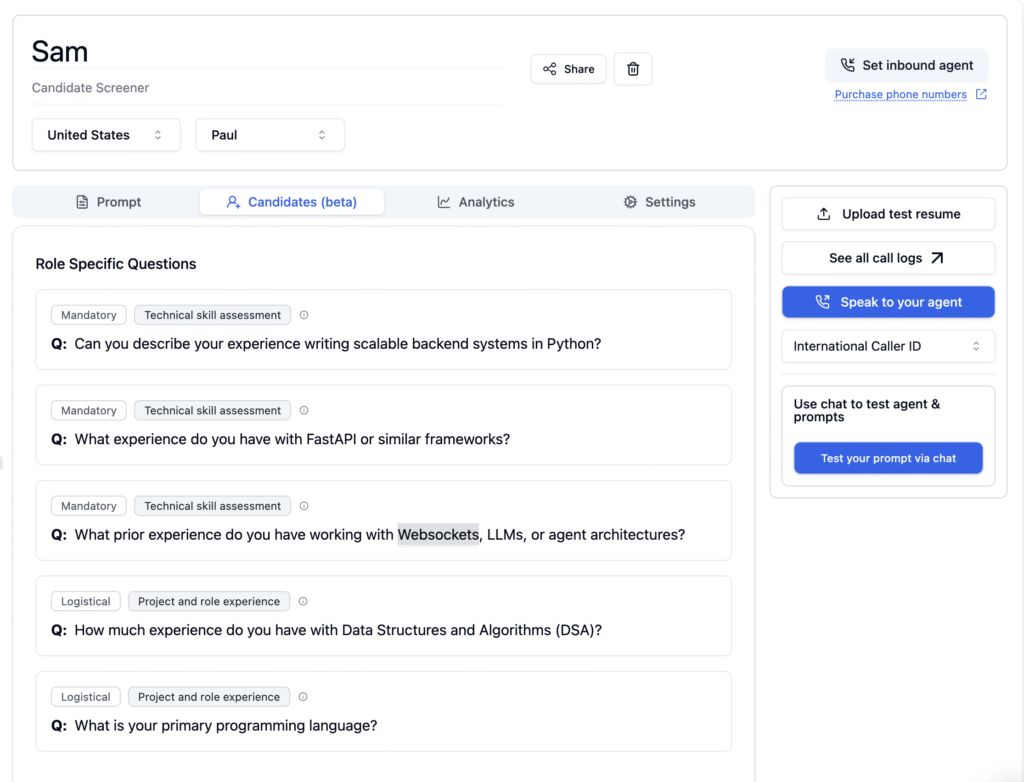
Task: Click the person icon on the Candidates tab
Action: [233, 202]
